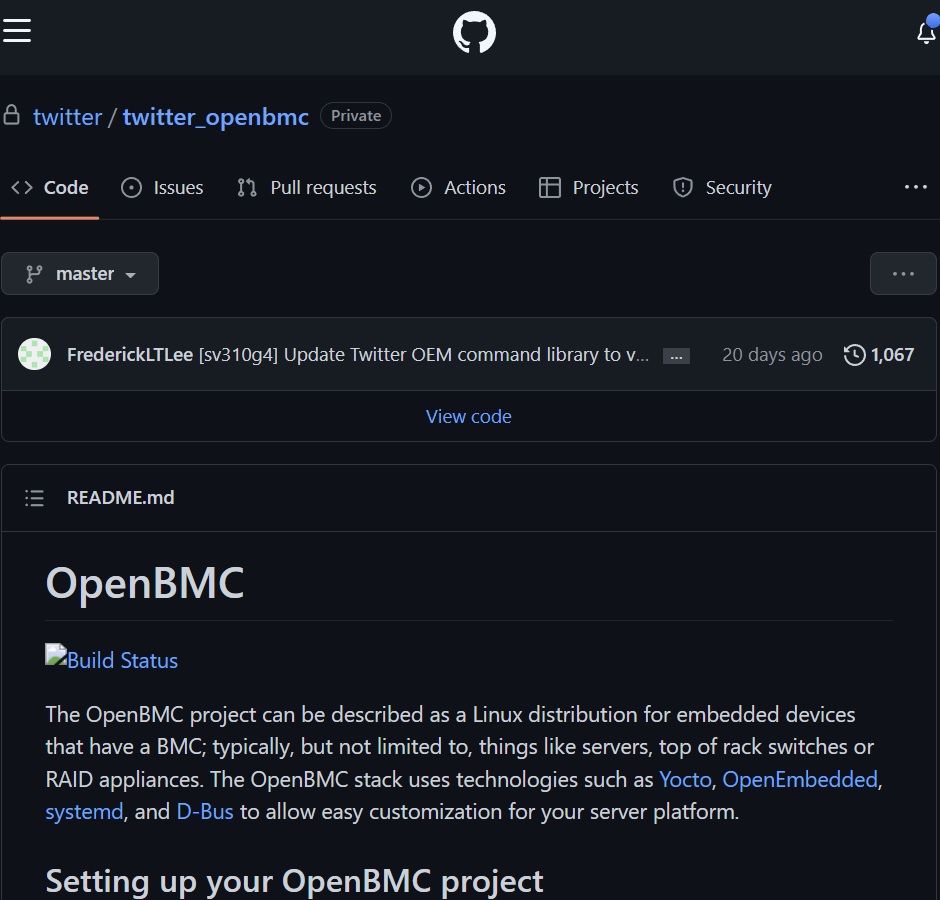Screen dimensions: 940x900
Task: Follow the D-Bus link
Action: tap(204, 811)
